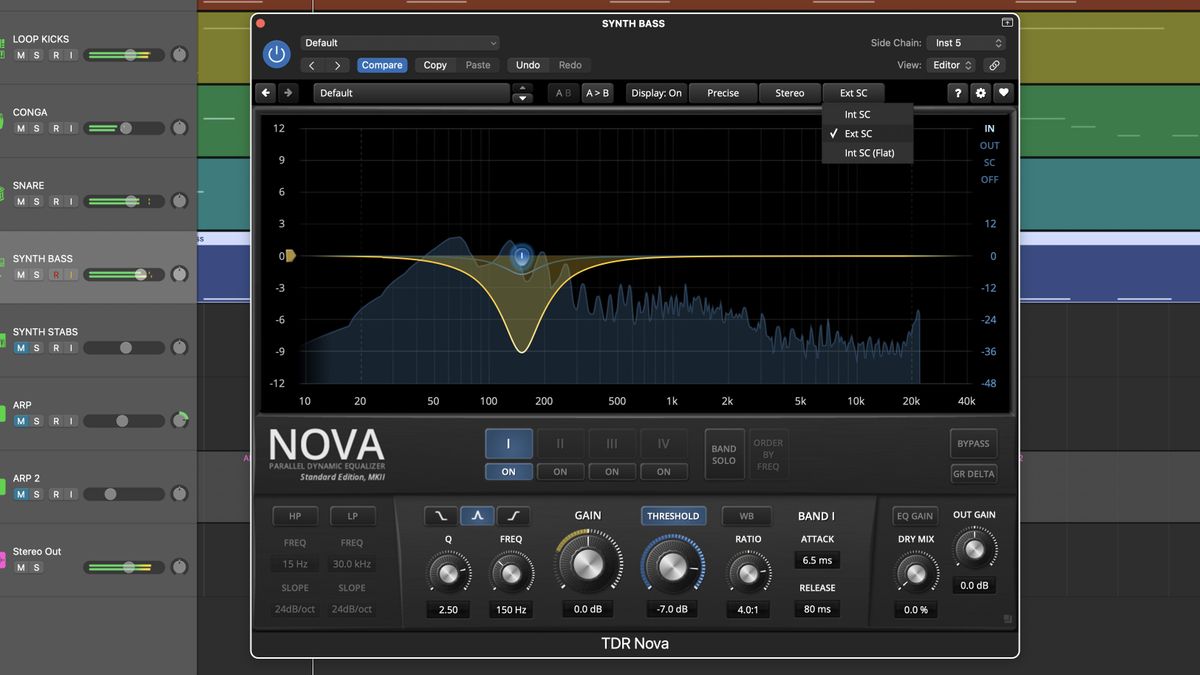Click the band I node on graph
The image size is (1200, 675).
(x=521, y=257)
